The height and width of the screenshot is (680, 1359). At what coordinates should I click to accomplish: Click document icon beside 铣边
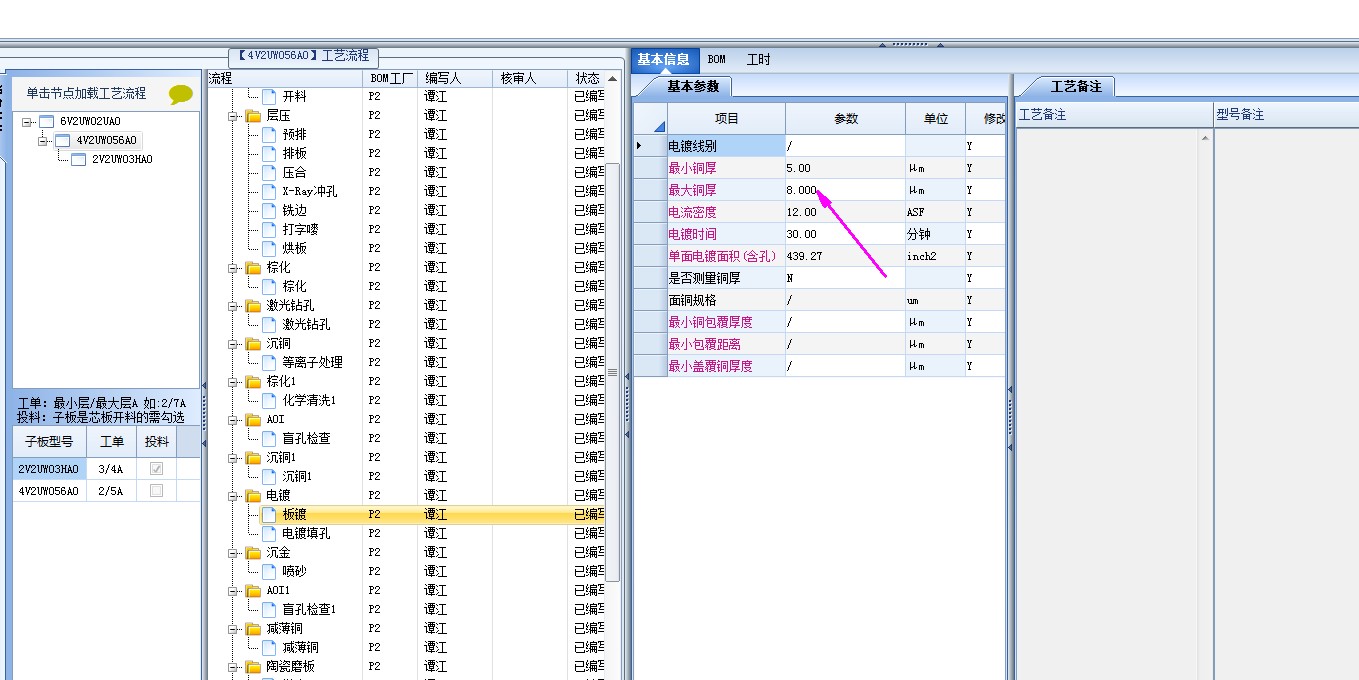[x=269, y=211]
